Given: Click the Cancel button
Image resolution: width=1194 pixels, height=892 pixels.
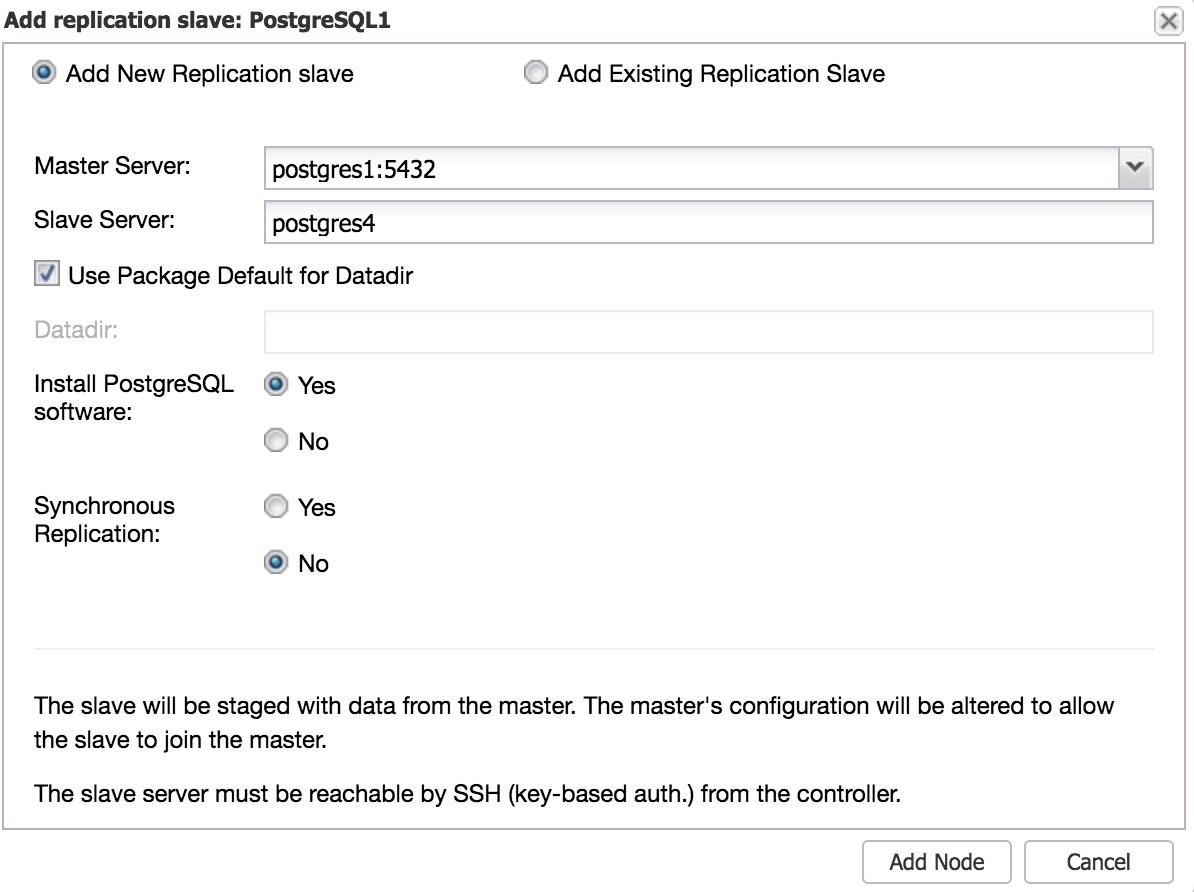Looking at the screenshot, I should pos(1098,862).
